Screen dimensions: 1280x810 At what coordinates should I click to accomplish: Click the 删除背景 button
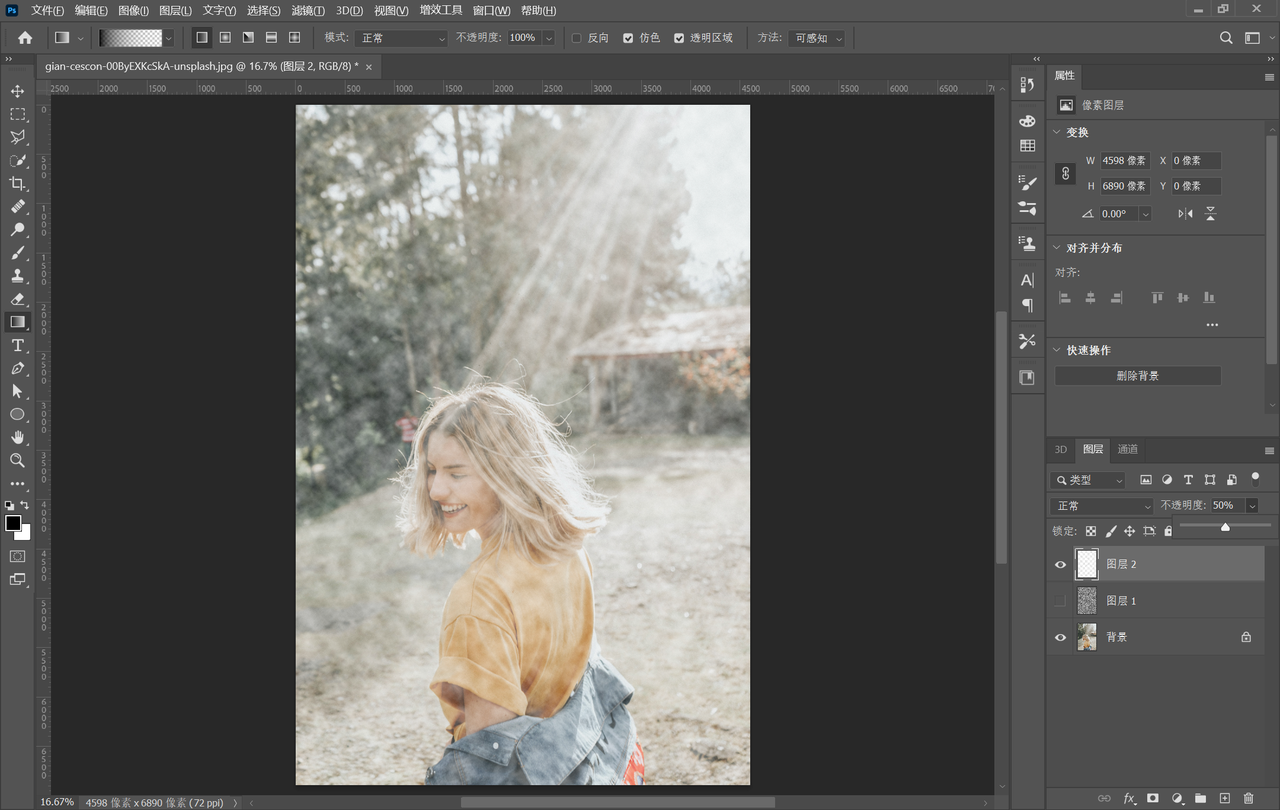1137,376
